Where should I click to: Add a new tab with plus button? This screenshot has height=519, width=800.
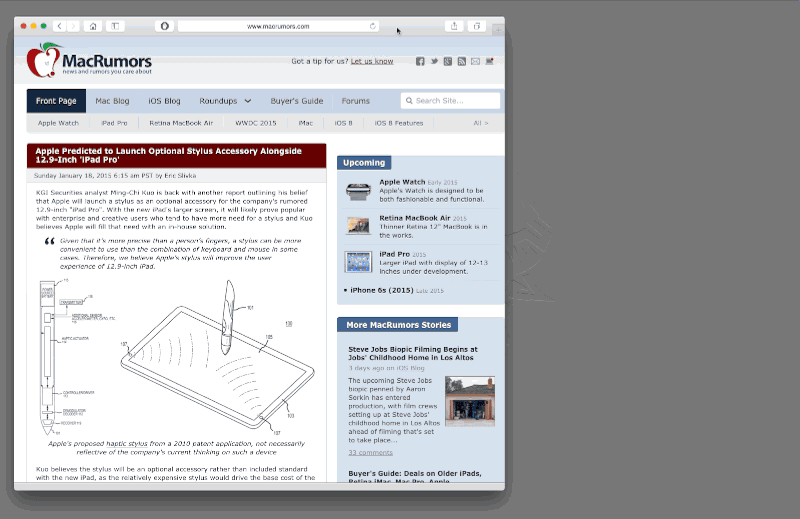pyautogui.click(x=498, y=30)
